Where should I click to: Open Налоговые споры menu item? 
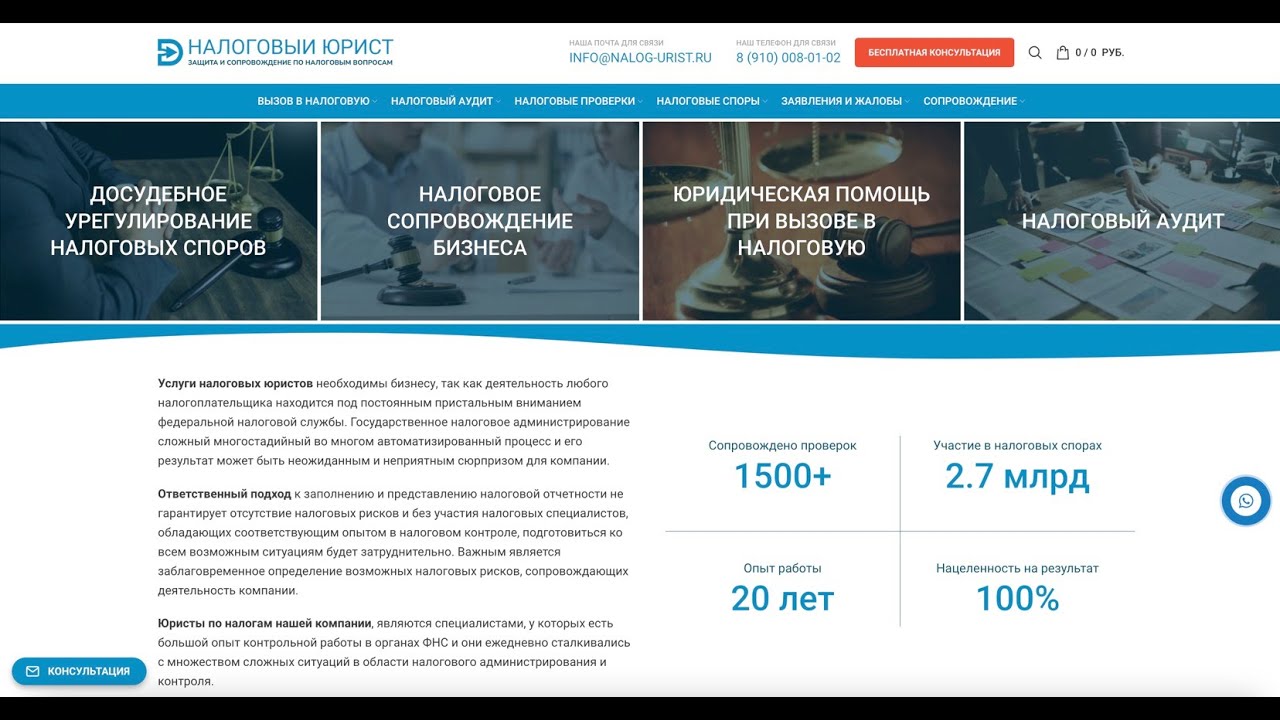click(x=708, y=101)
